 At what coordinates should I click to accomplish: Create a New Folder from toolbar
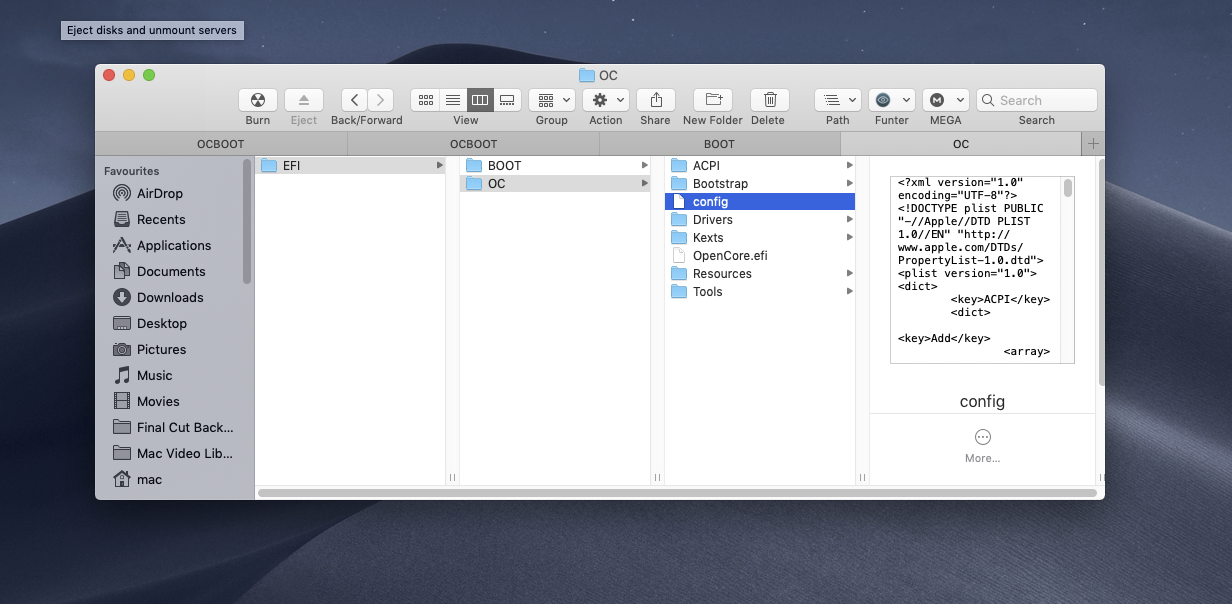click(x=713, y=100)
